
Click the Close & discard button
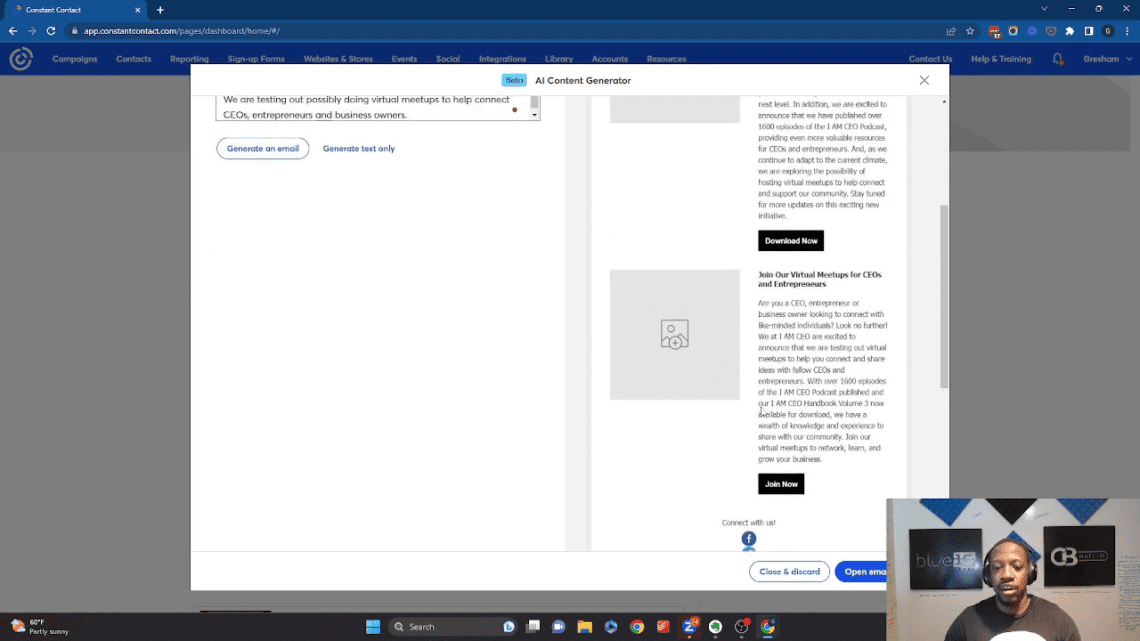coord(789,571)
